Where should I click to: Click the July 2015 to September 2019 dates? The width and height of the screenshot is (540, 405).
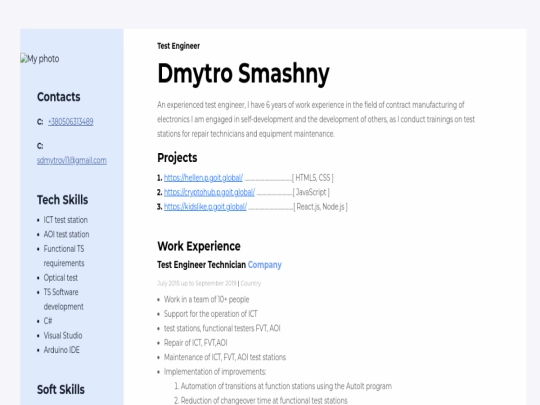[x=197, y=283]
